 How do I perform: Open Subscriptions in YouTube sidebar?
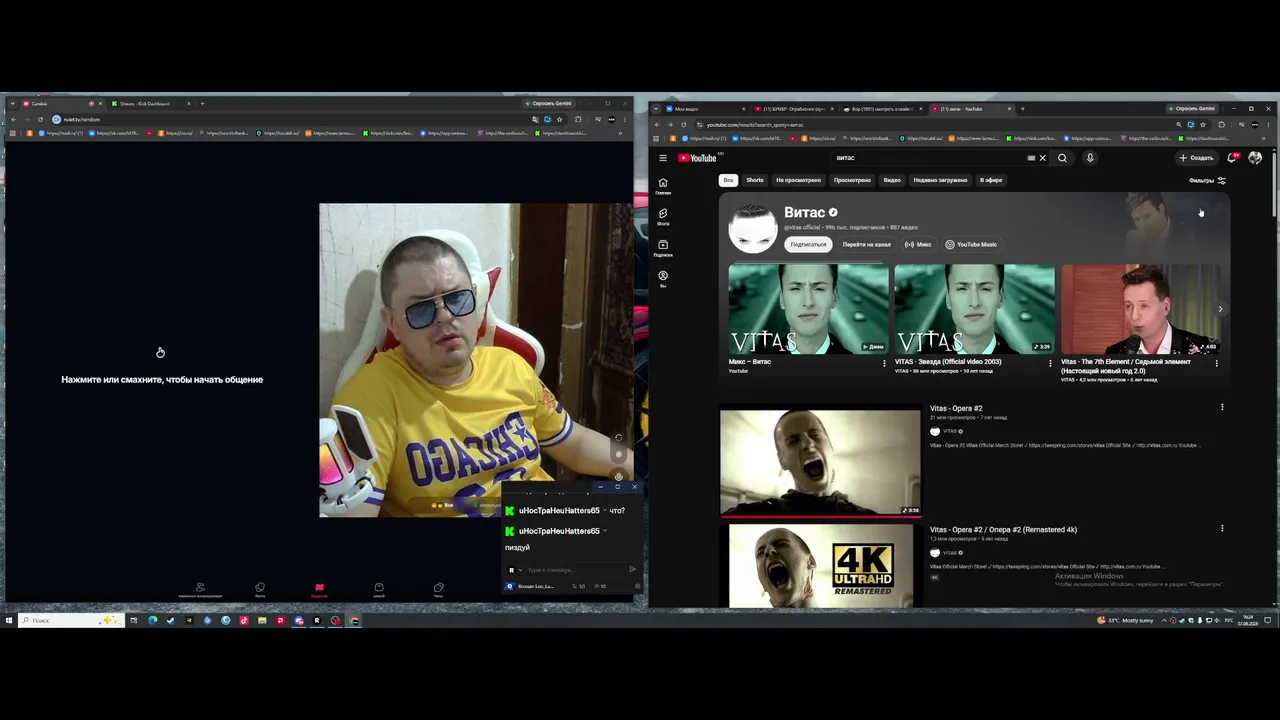pyautogui.click(x=662, y=248)
